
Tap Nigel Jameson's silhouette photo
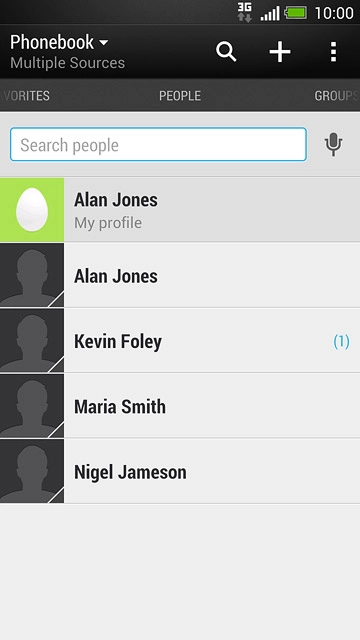tap(32, 471)
